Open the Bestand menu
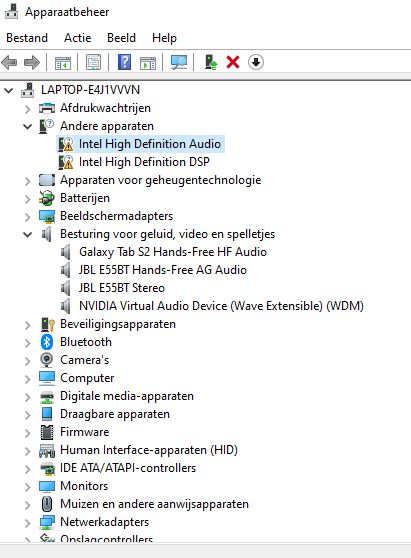Screen dimensions: 411x558 coord(27,38)
